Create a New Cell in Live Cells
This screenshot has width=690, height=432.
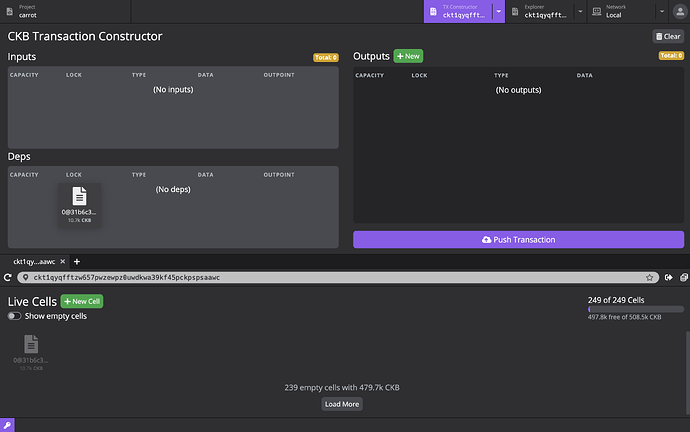pyautogui.click(x=82, y=301)
